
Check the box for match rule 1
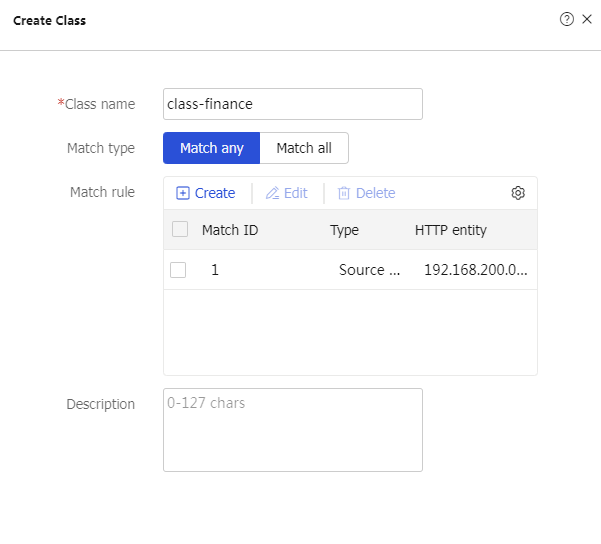178,270
